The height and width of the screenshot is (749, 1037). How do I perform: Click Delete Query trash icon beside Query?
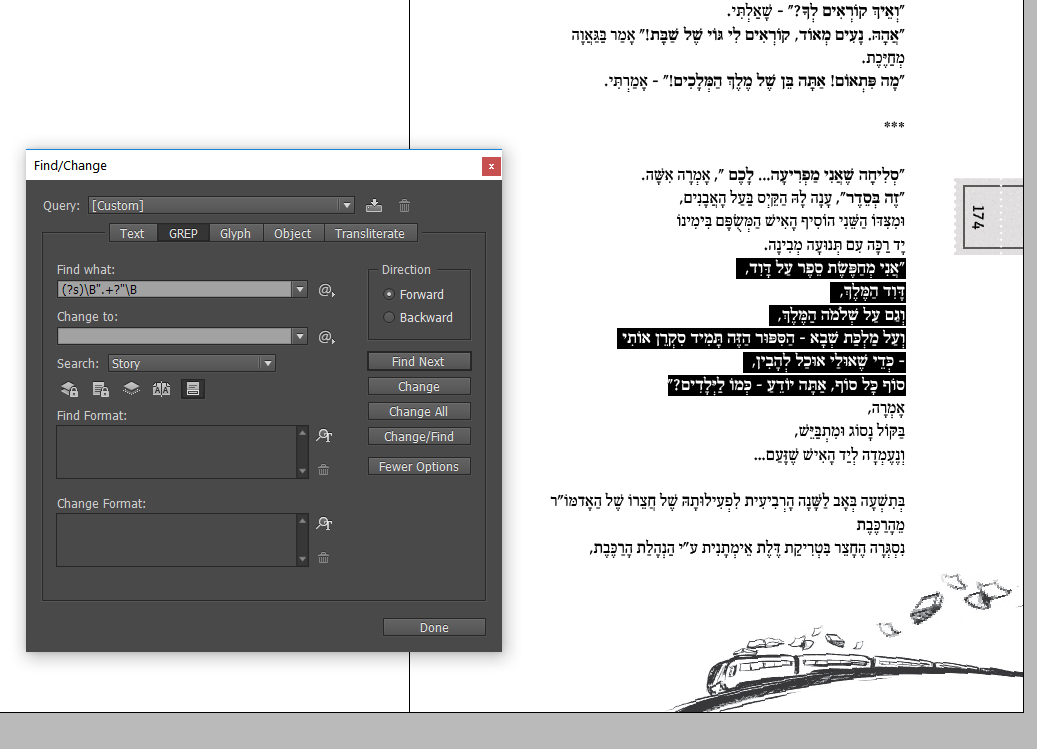(405, 206)
